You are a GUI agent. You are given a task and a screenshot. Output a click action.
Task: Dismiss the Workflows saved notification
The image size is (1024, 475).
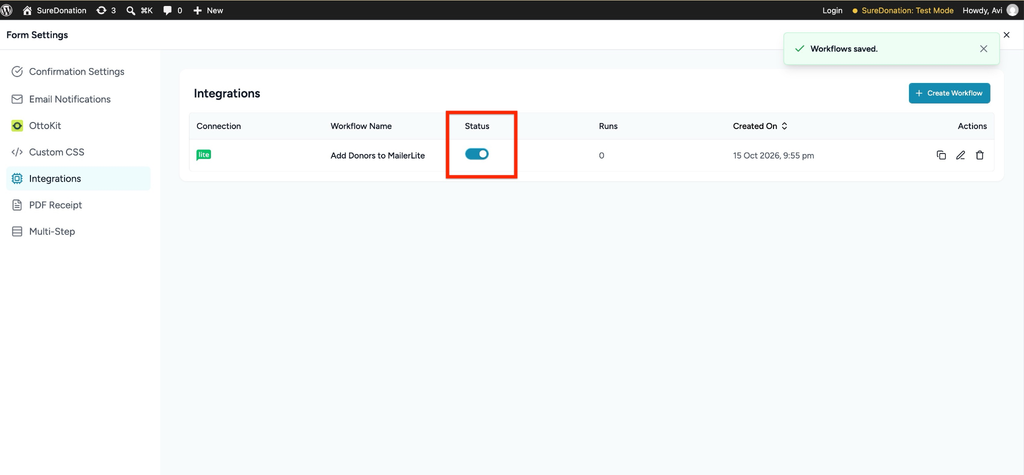pyautogui.click(x=984, y=49)
